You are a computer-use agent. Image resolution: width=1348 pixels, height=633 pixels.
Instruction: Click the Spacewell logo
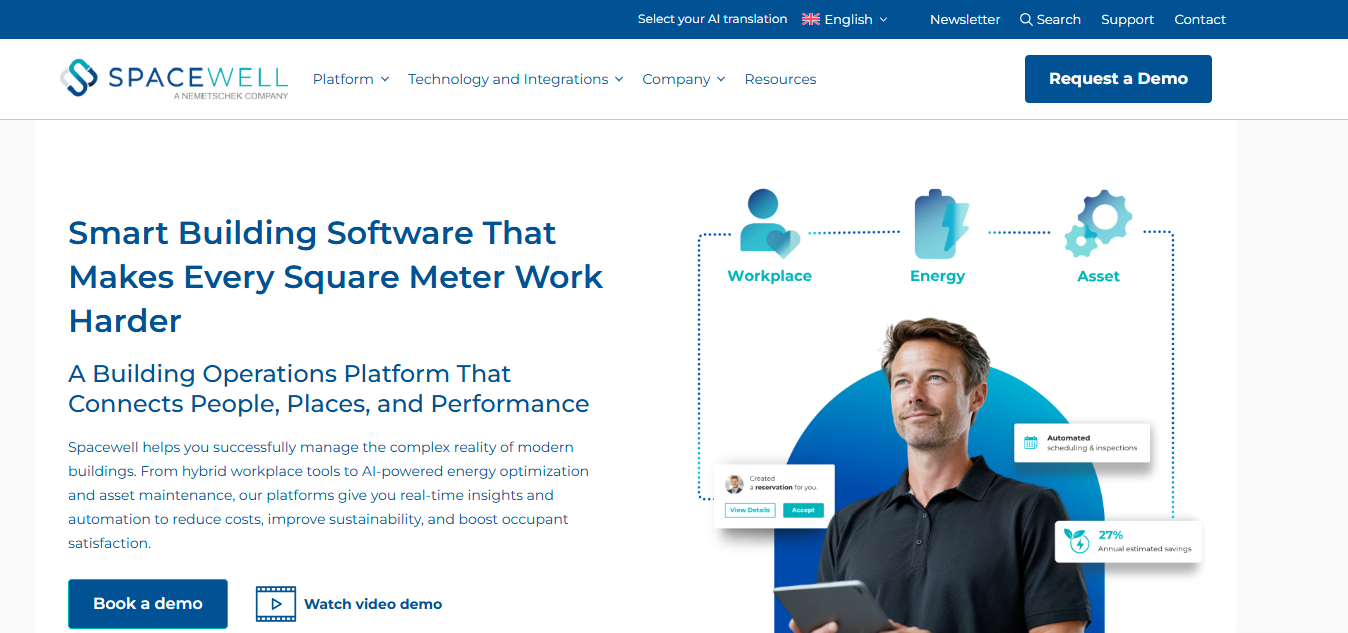(174, 79)
